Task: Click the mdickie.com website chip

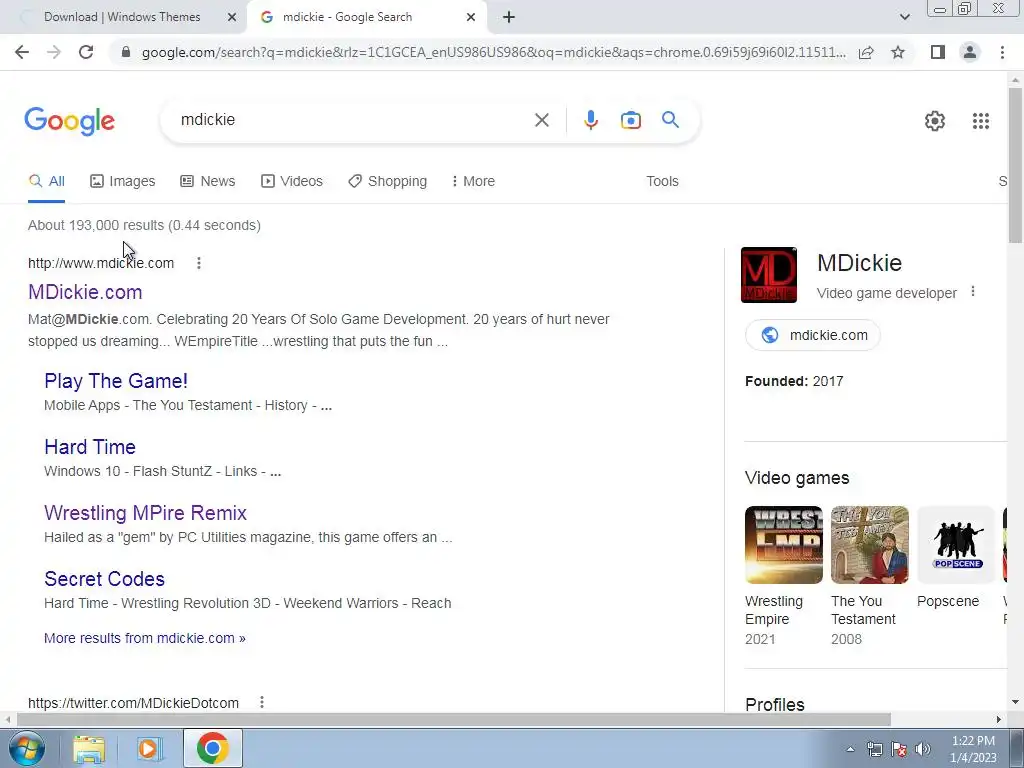Action: 813,335
